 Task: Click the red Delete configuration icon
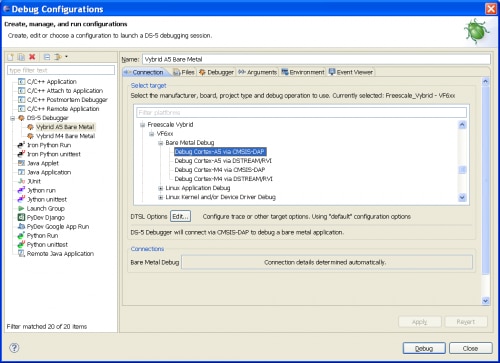click(32, 57)
